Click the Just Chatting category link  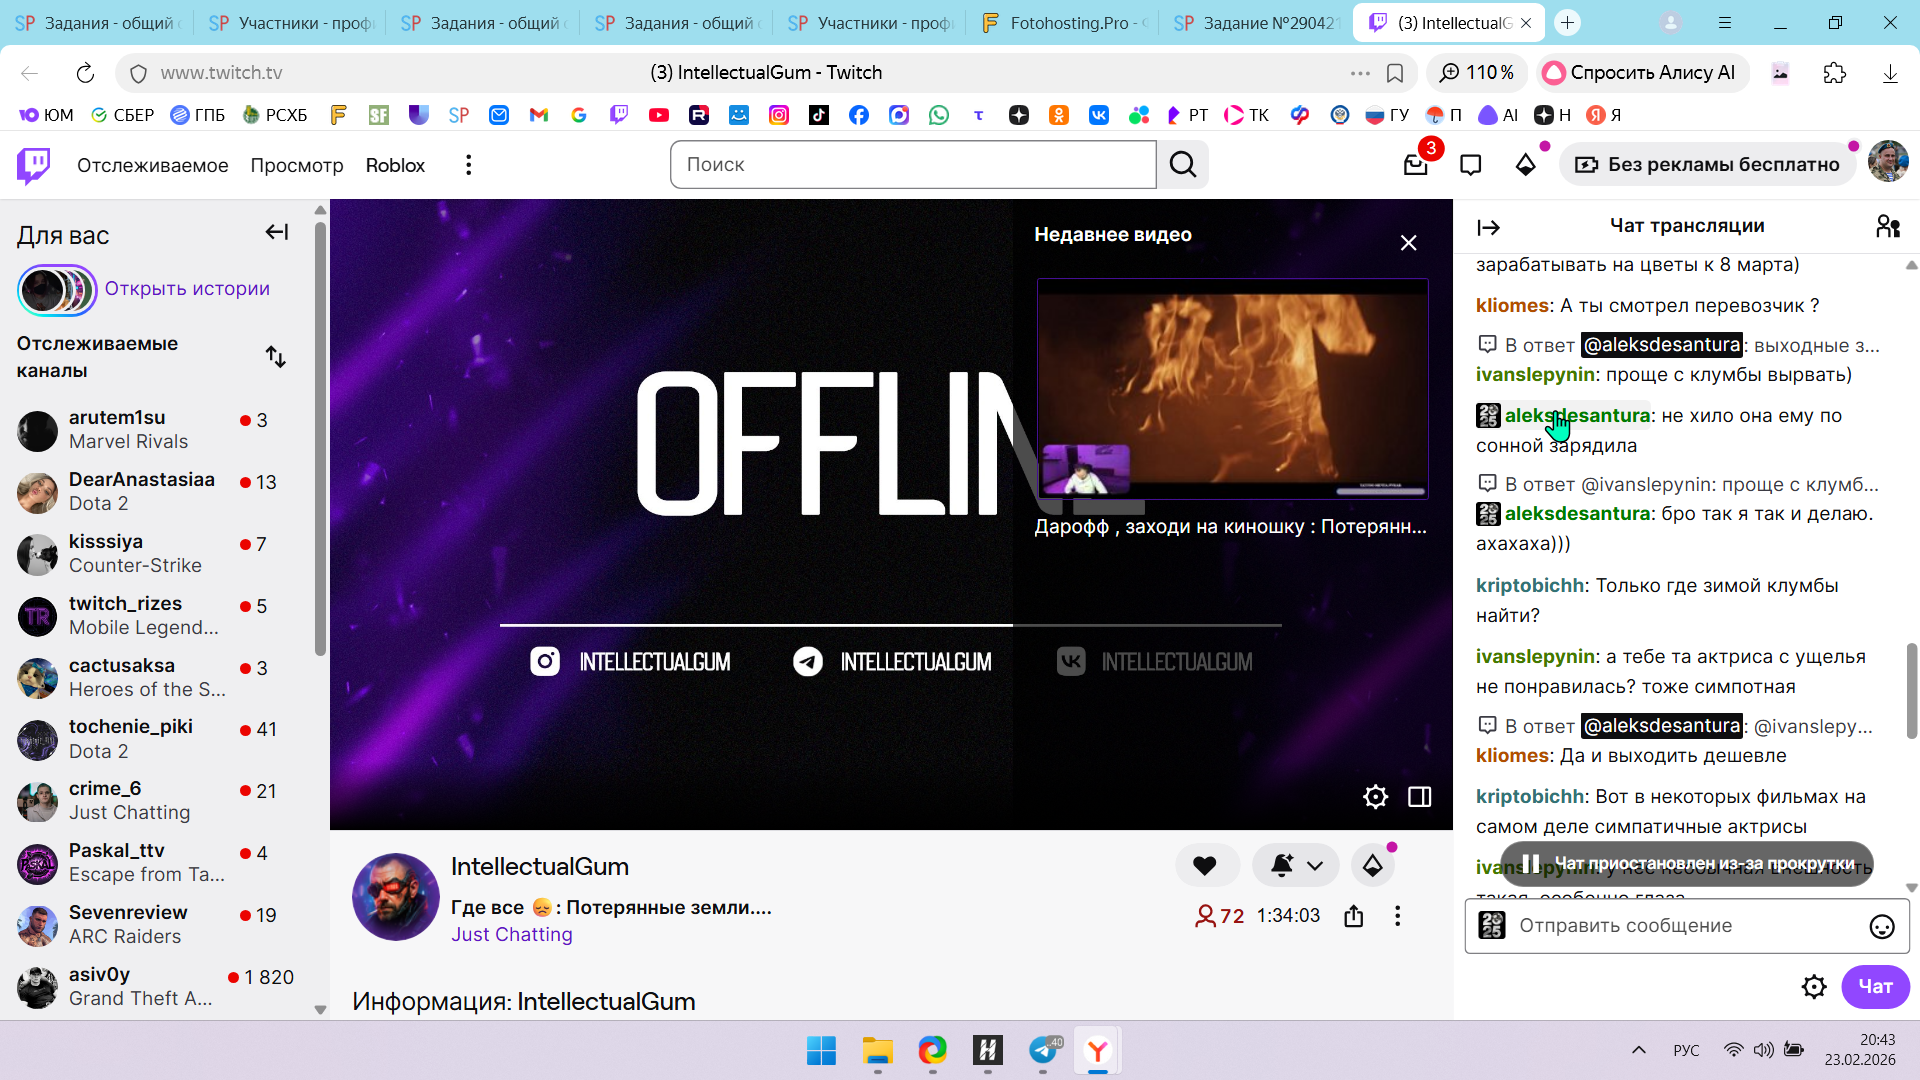[511, 934]
